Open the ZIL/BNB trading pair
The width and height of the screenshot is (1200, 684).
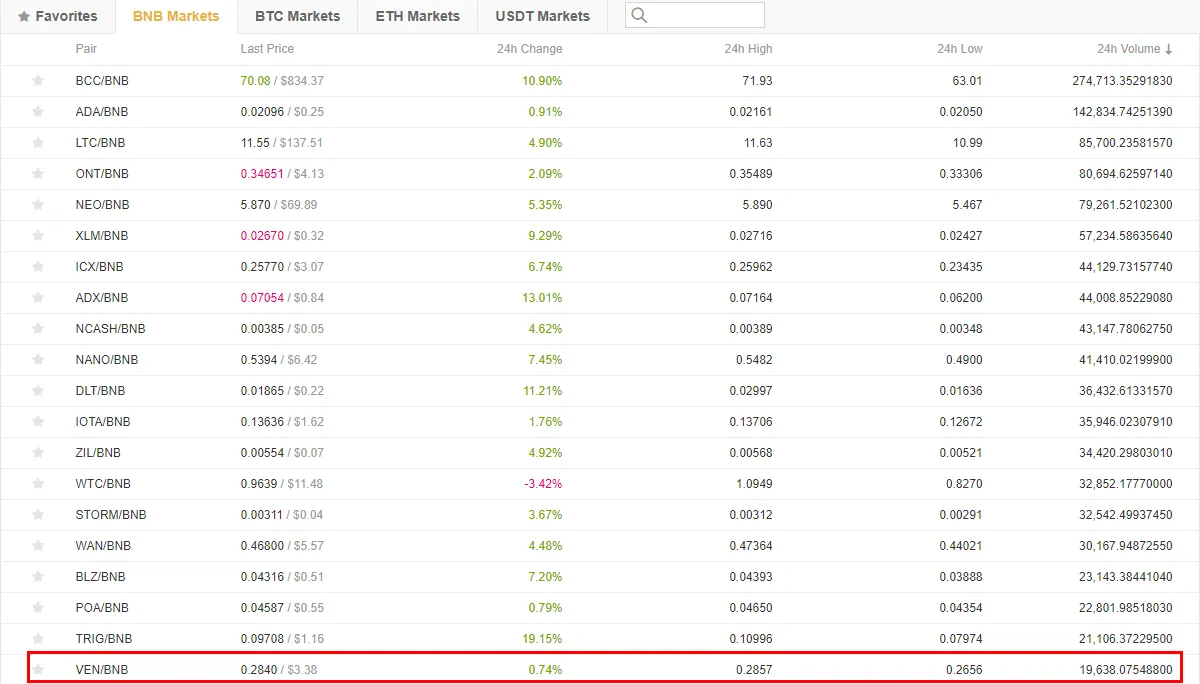pyautogui.click(x=98, y=453)
